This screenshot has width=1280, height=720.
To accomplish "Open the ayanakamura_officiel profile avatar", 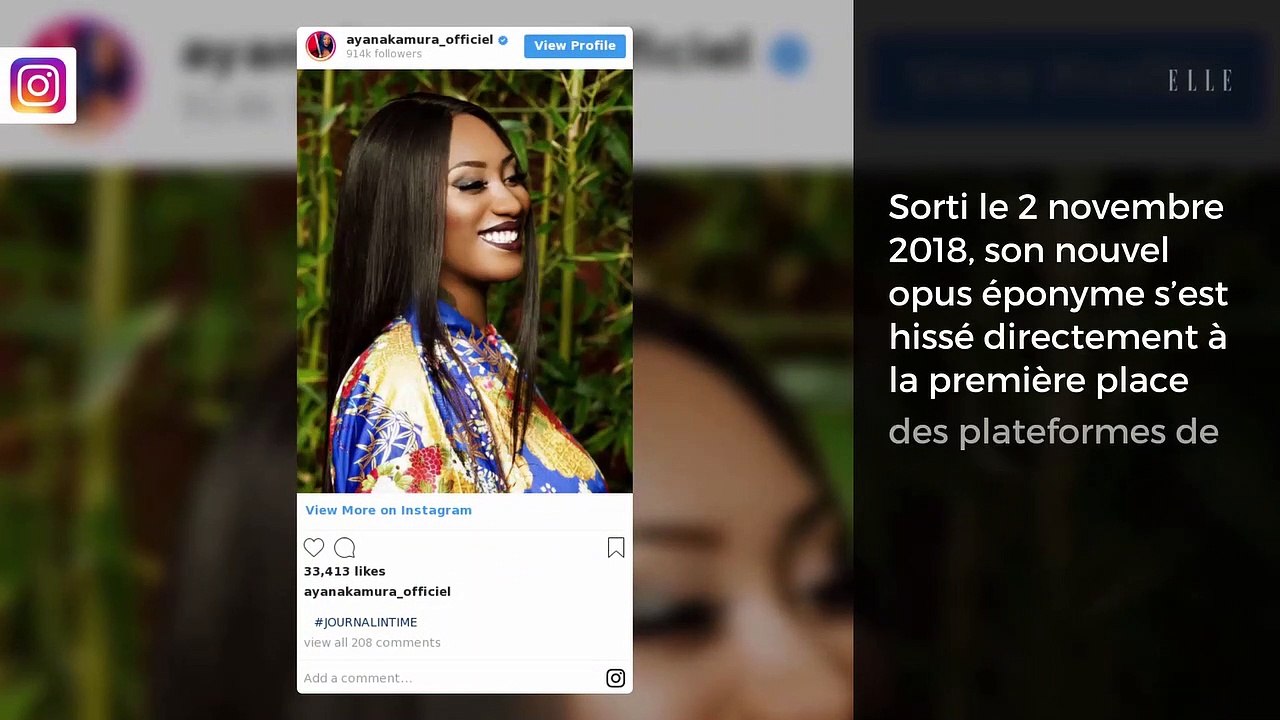I will [x=320, y=46].
